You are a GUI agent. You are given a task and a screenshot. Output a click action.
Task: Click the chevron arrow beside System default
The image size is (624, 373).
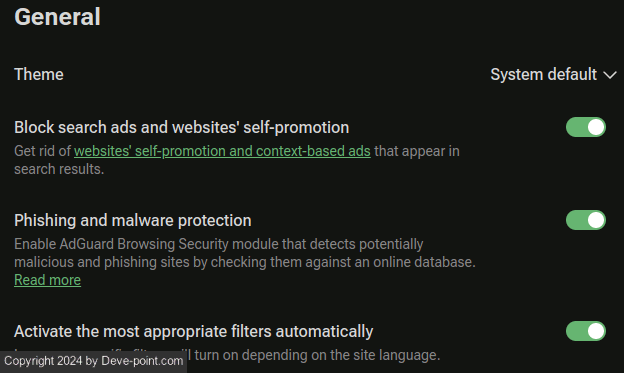610,75
